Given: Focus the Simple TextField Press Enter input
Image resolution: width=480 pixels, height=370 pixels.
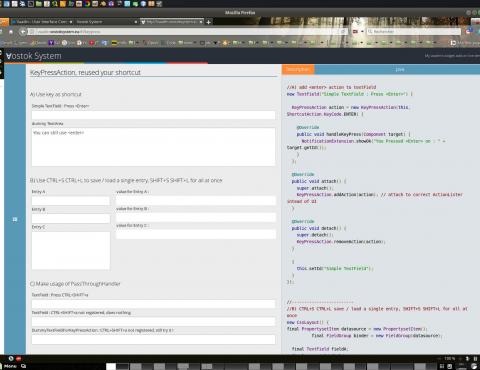Looking at the screenshot, I should [153, 115].
